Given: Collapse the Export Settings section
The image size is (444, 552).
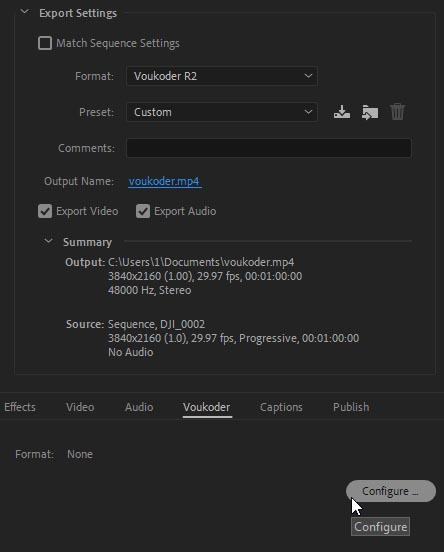Looking at the screenshot, I should [x=24, y=12].
